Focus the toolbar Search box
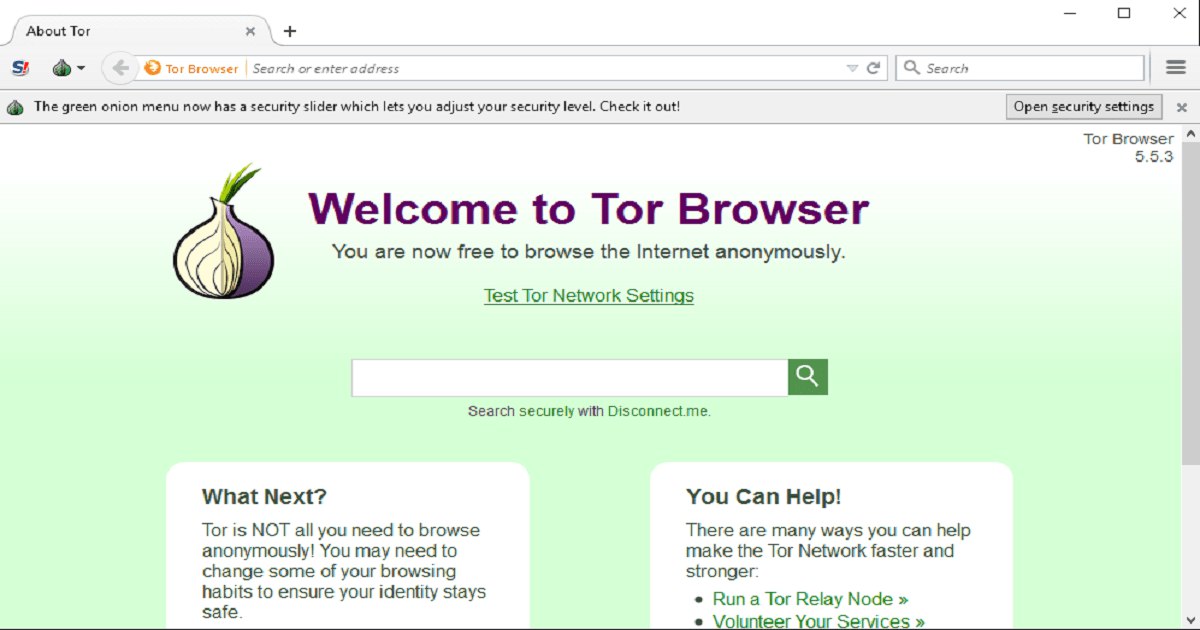 coord(1020,68)
